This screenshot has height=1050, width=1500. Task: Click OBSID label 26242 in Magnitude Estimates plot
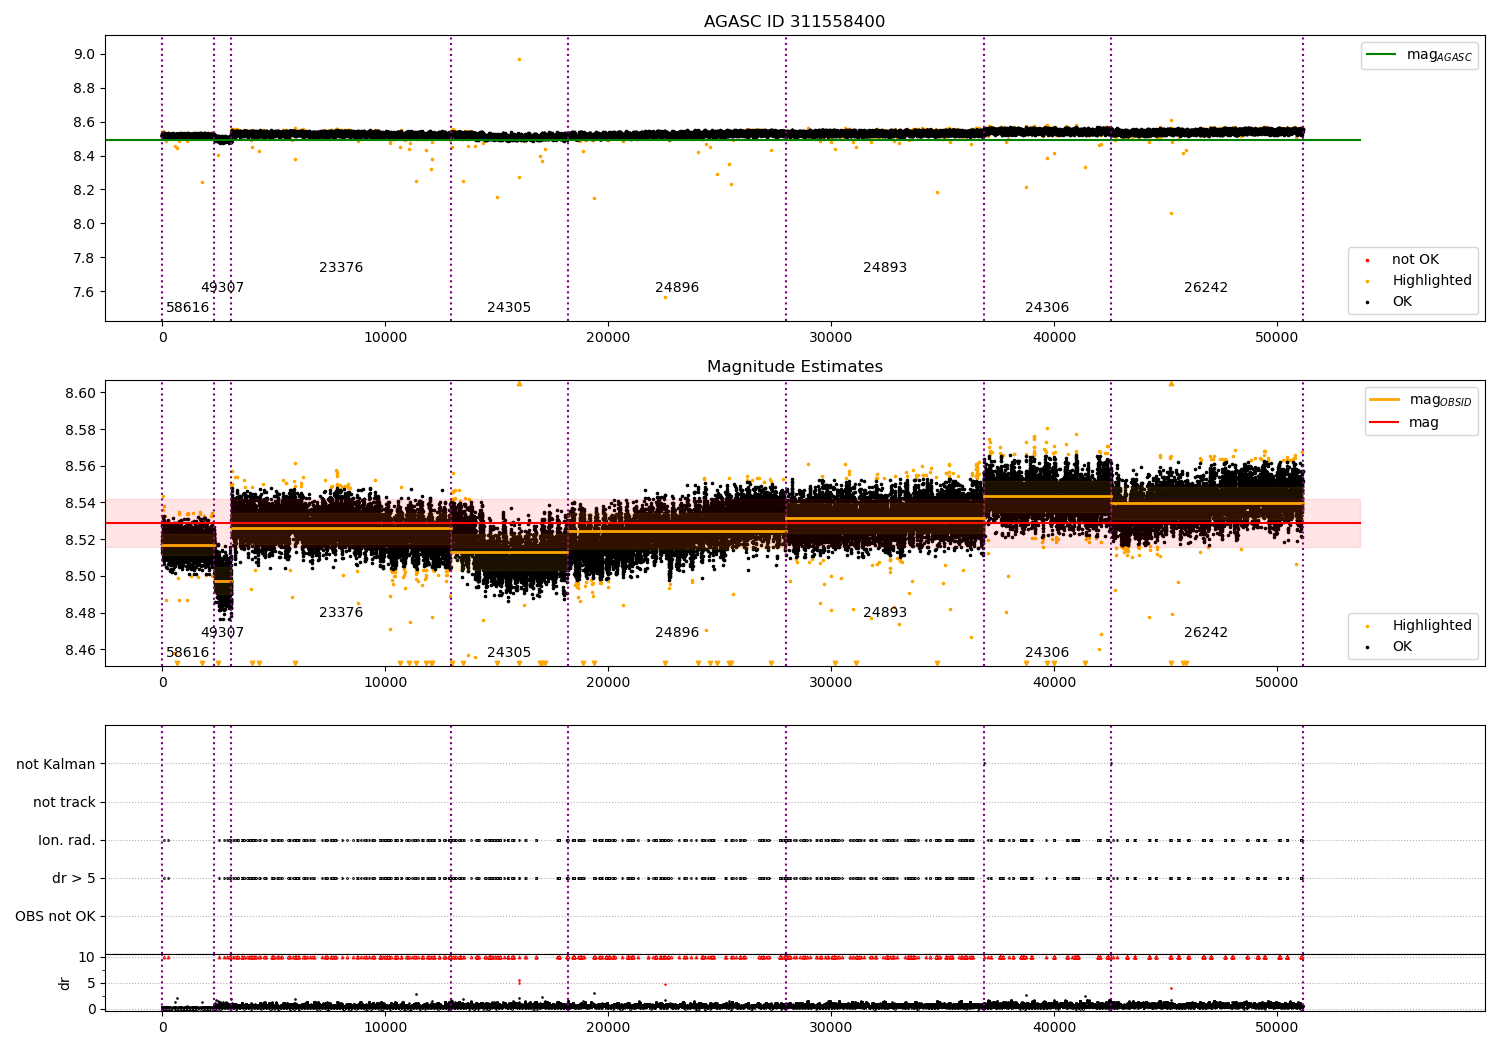(x=1206, y=633)
